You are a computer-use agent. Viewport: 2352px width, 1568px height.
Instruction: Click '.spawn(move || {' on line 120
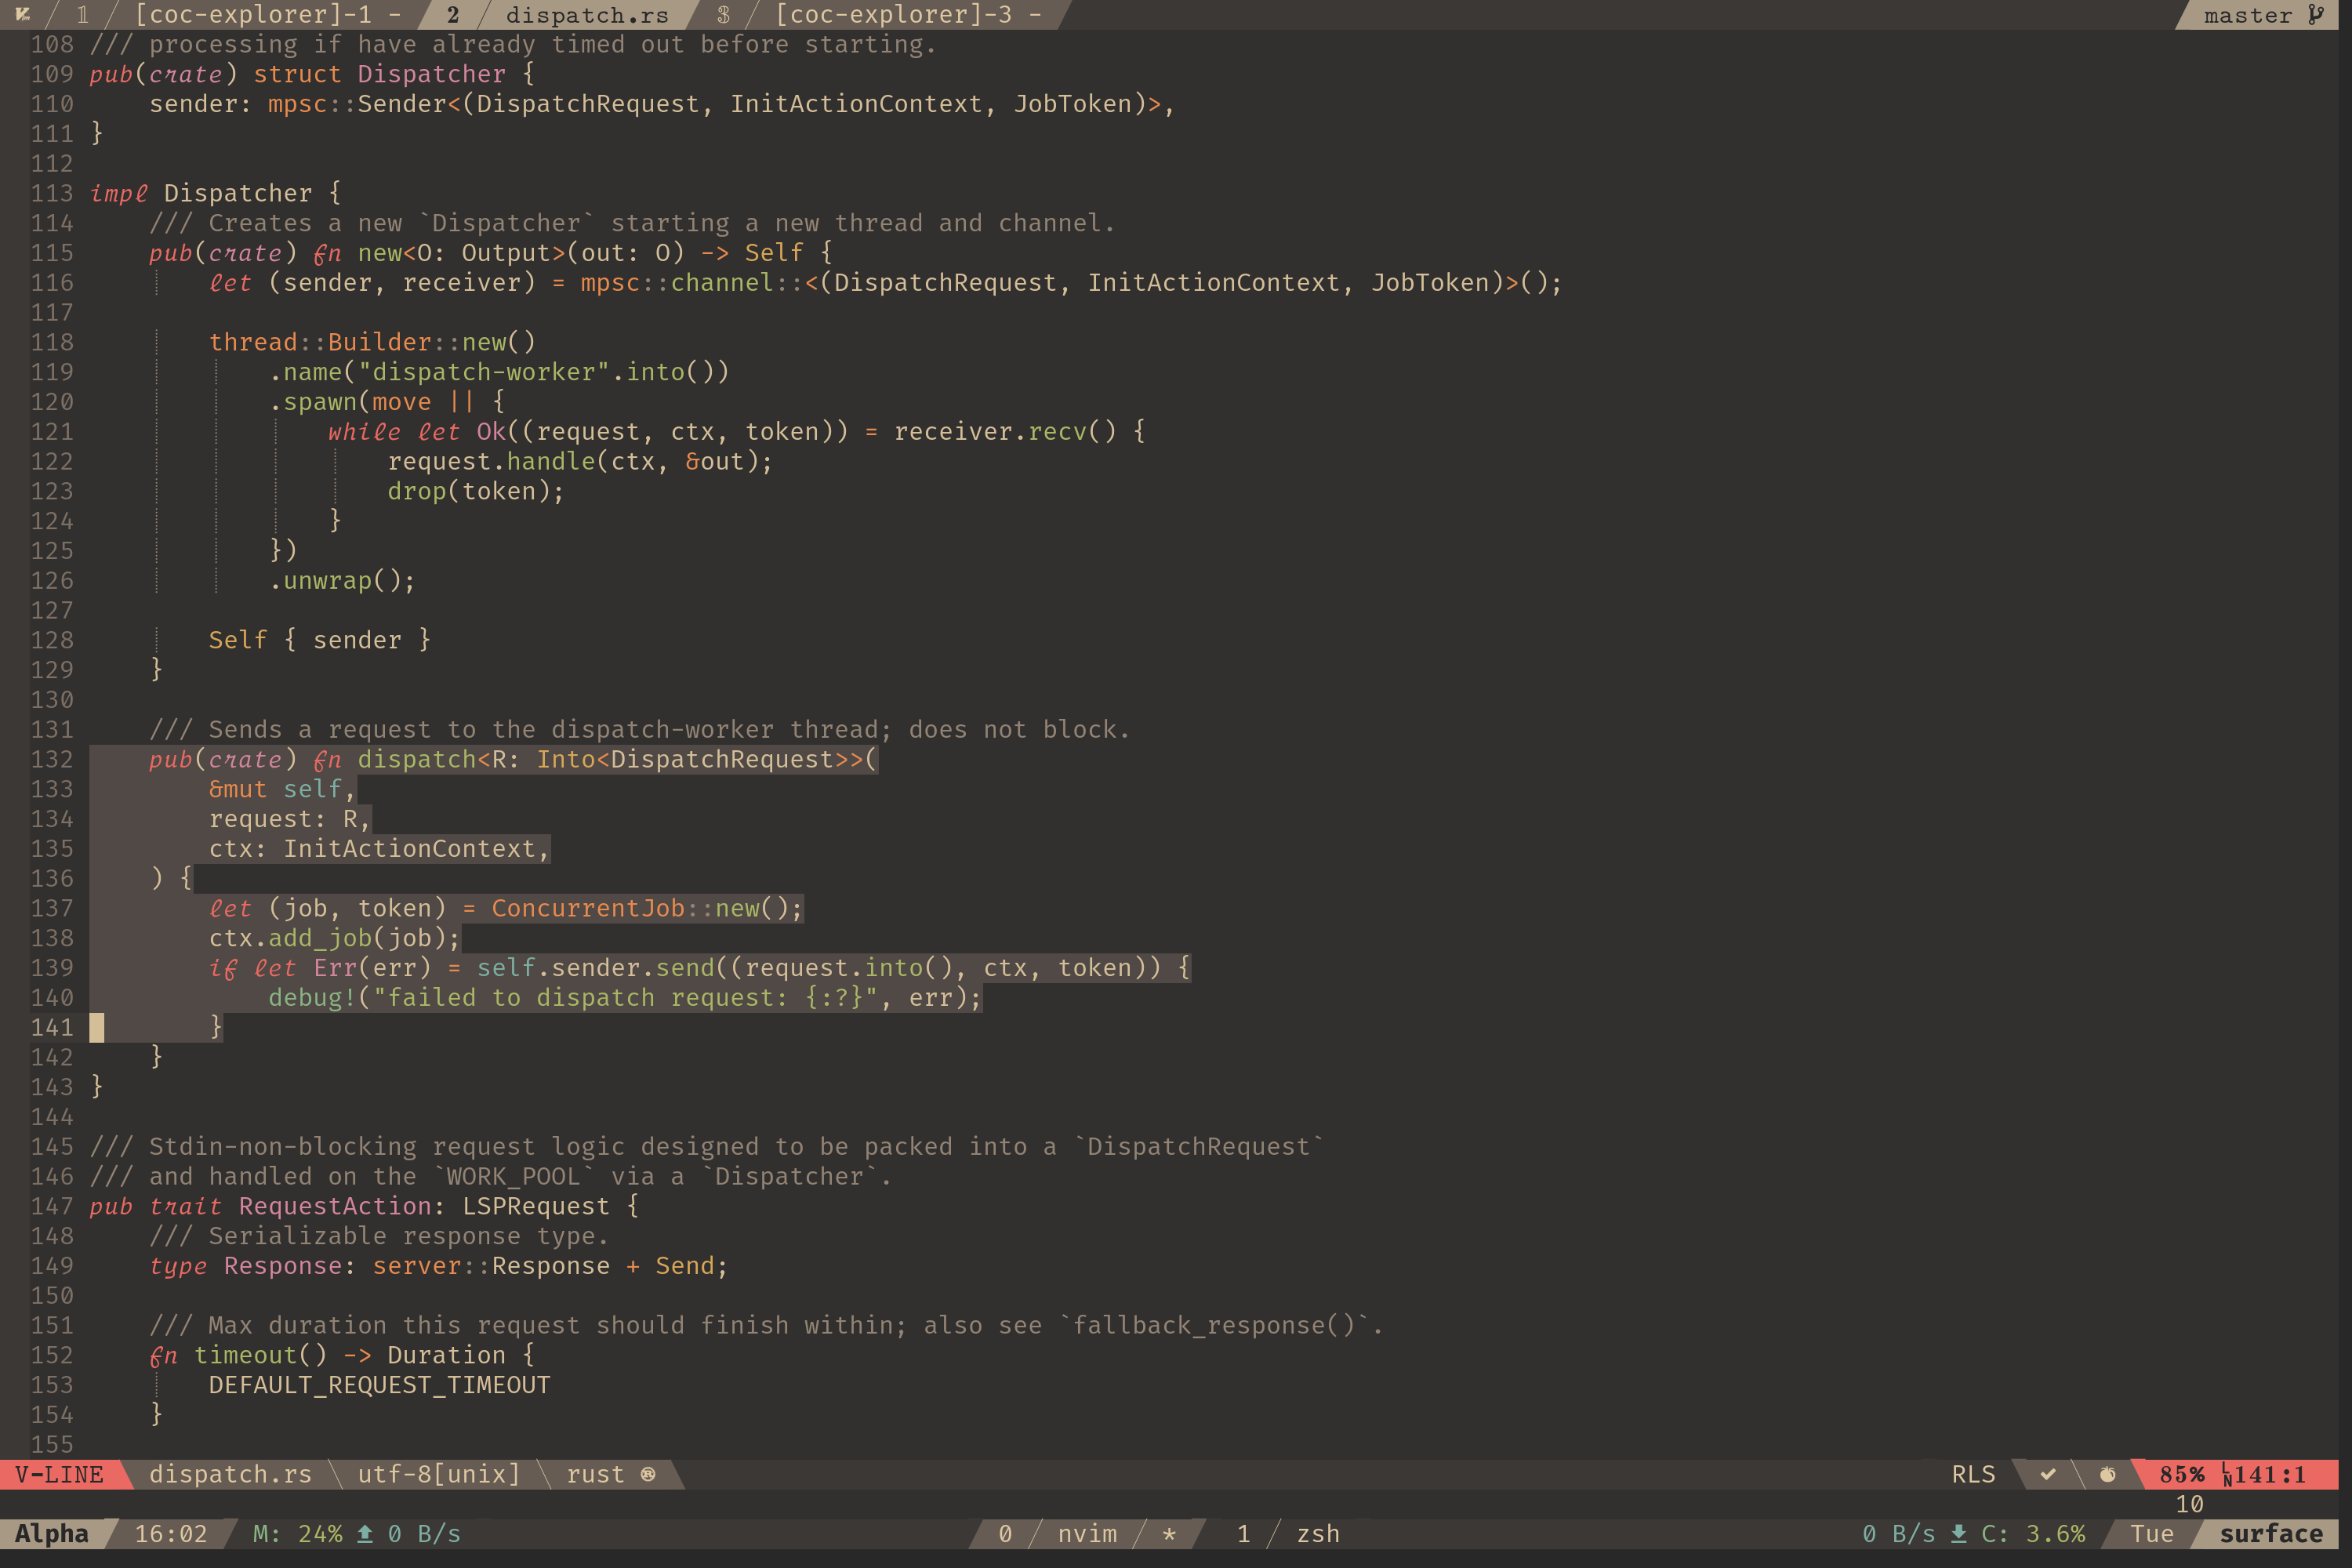point(387,402)
